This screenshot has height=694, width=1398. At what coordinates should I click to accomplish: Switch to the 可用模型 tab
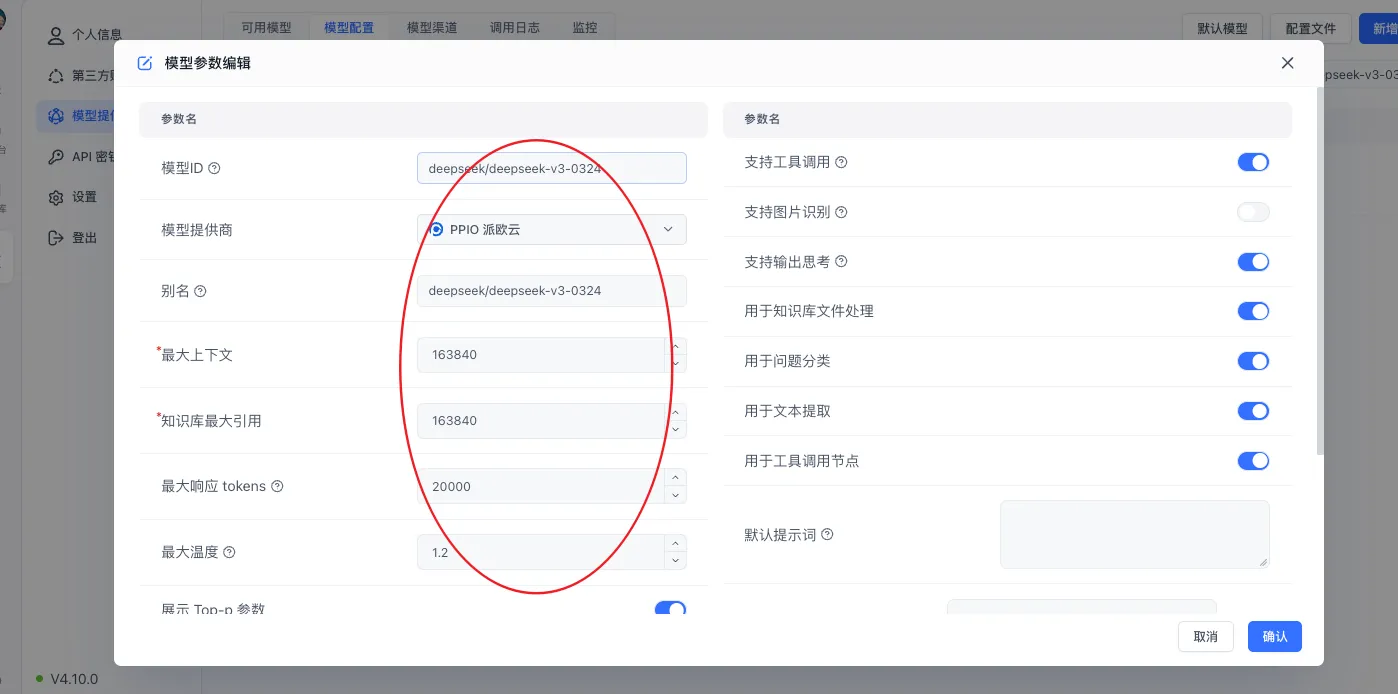266,27
